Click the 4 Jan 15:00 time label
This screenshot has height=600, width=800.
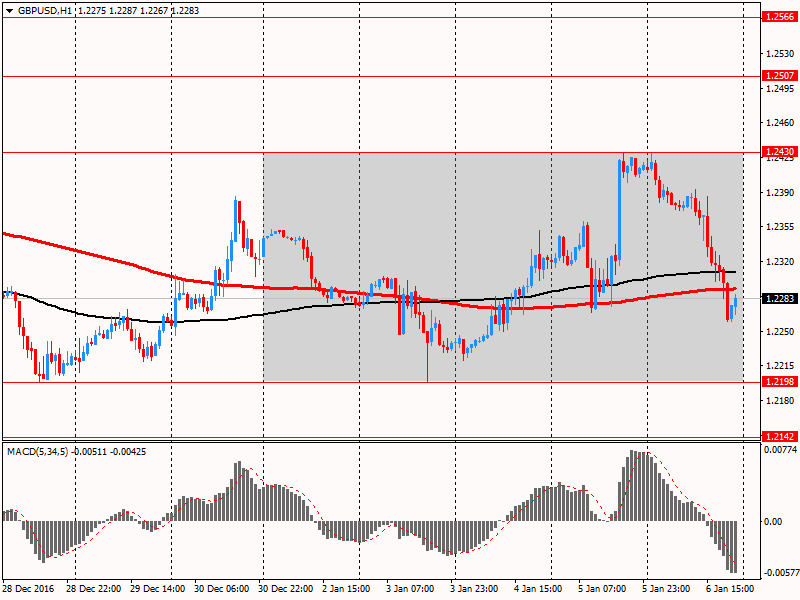tap(538, 589)
